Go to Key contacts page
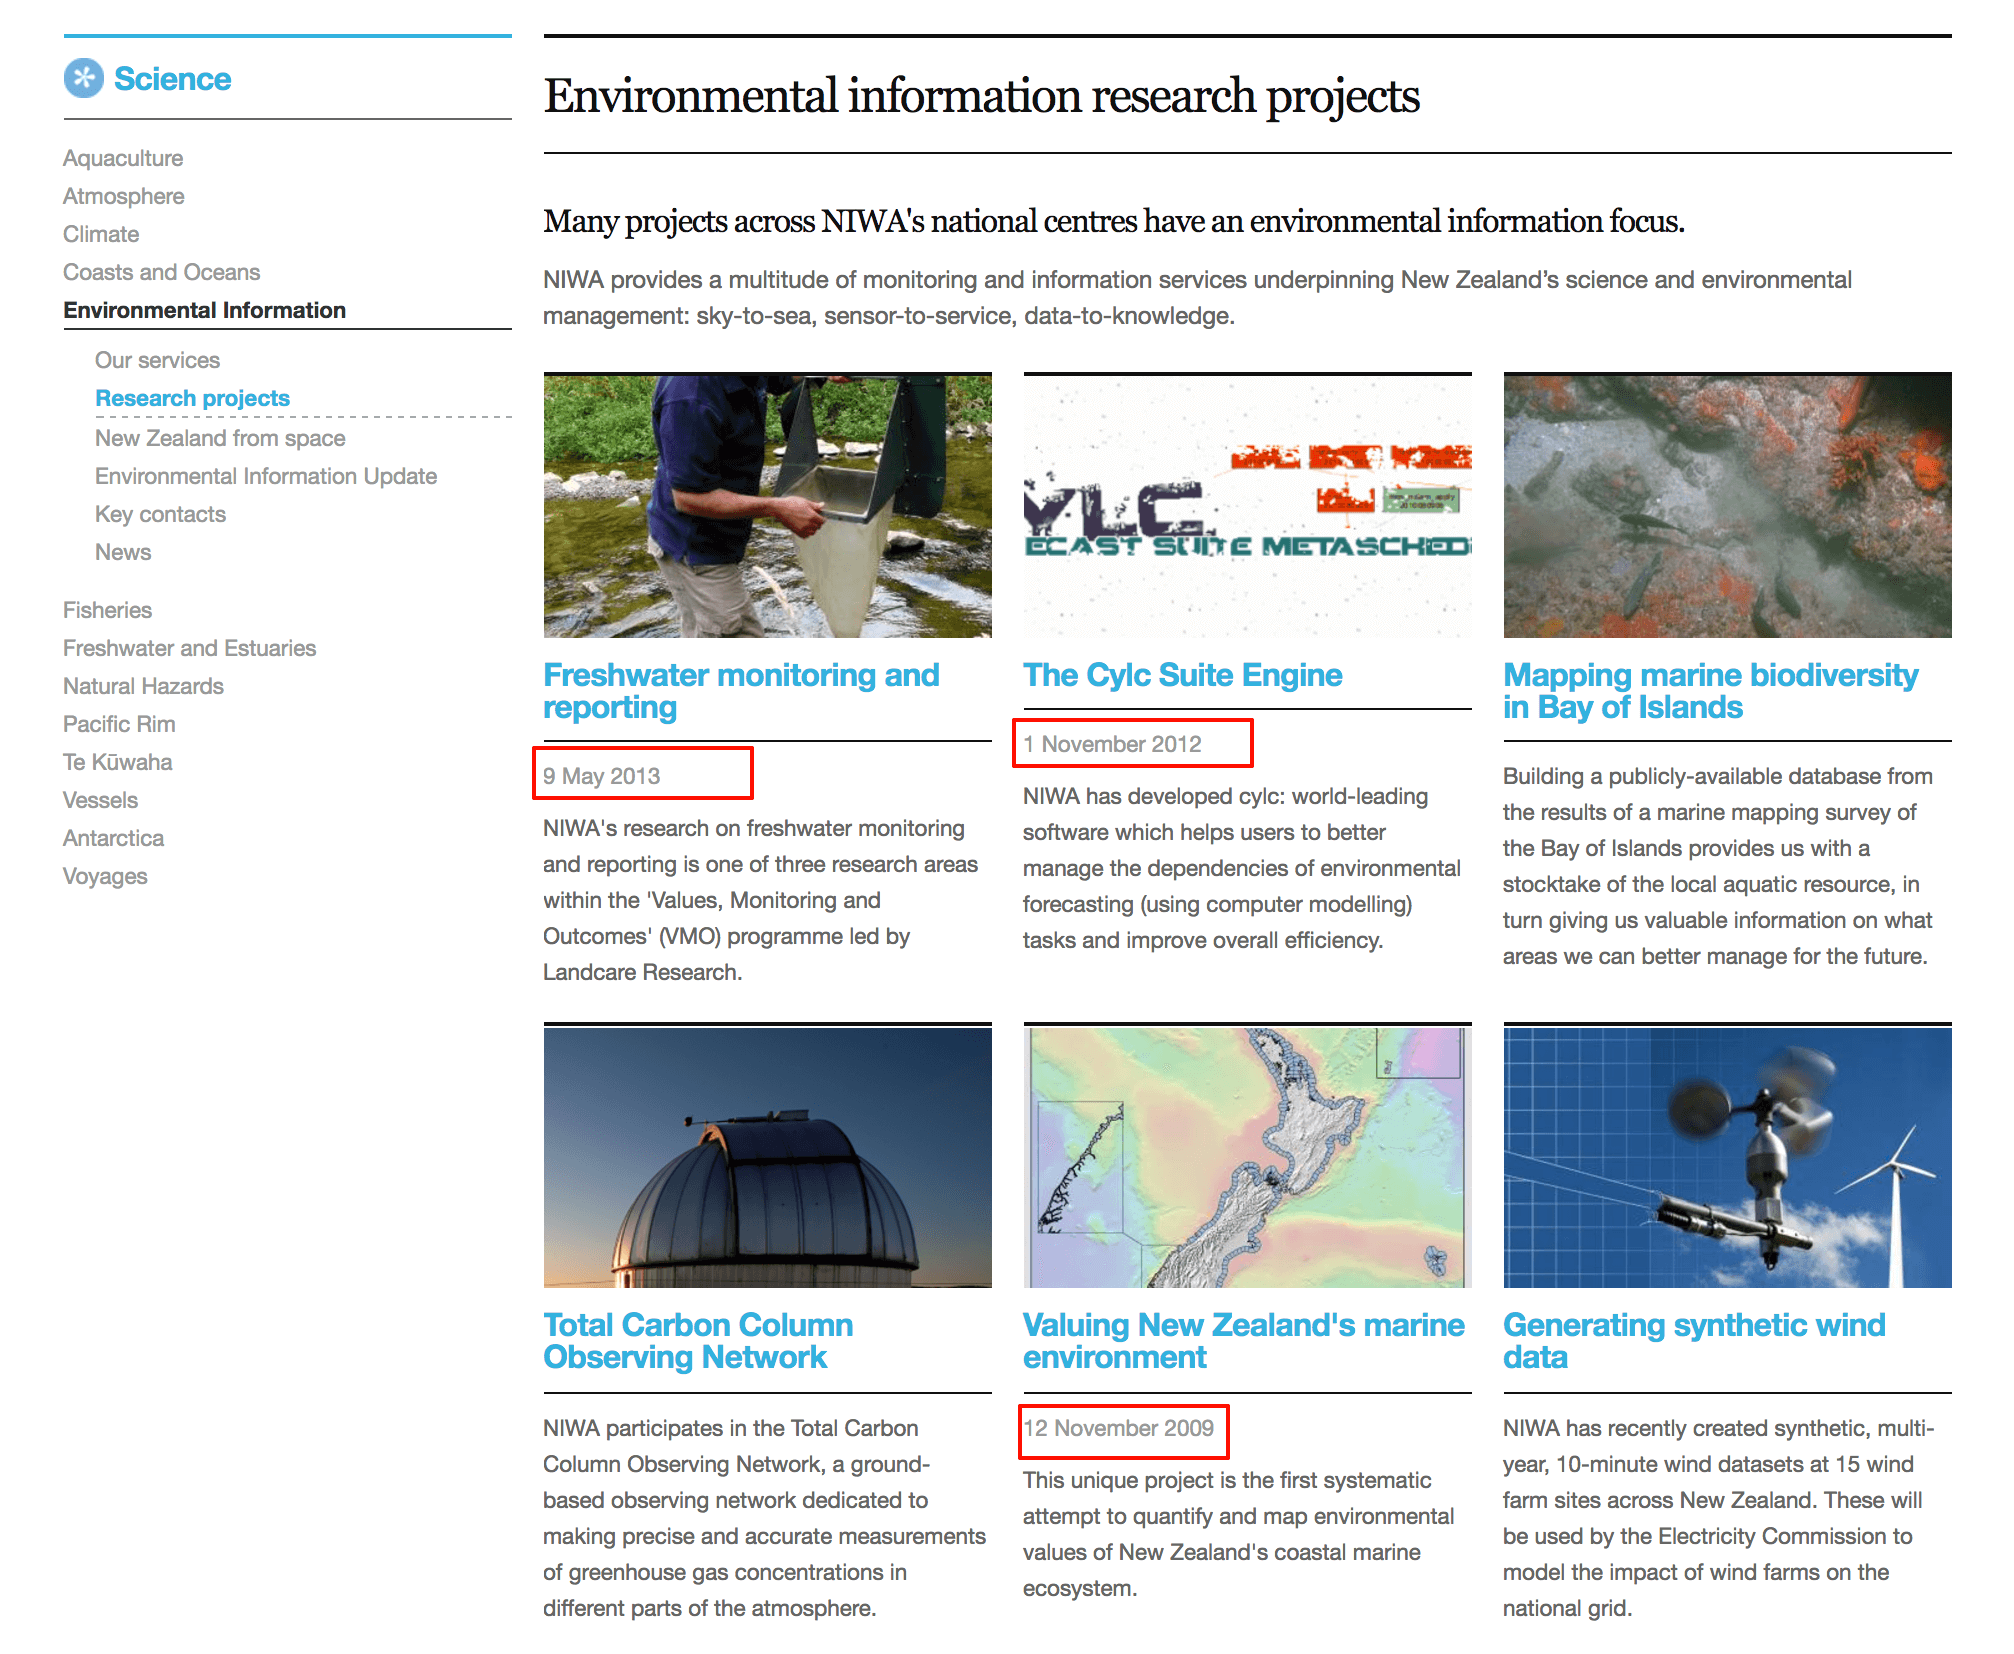This screenshot has height=1654, width=2014. [x=160, y=514]
